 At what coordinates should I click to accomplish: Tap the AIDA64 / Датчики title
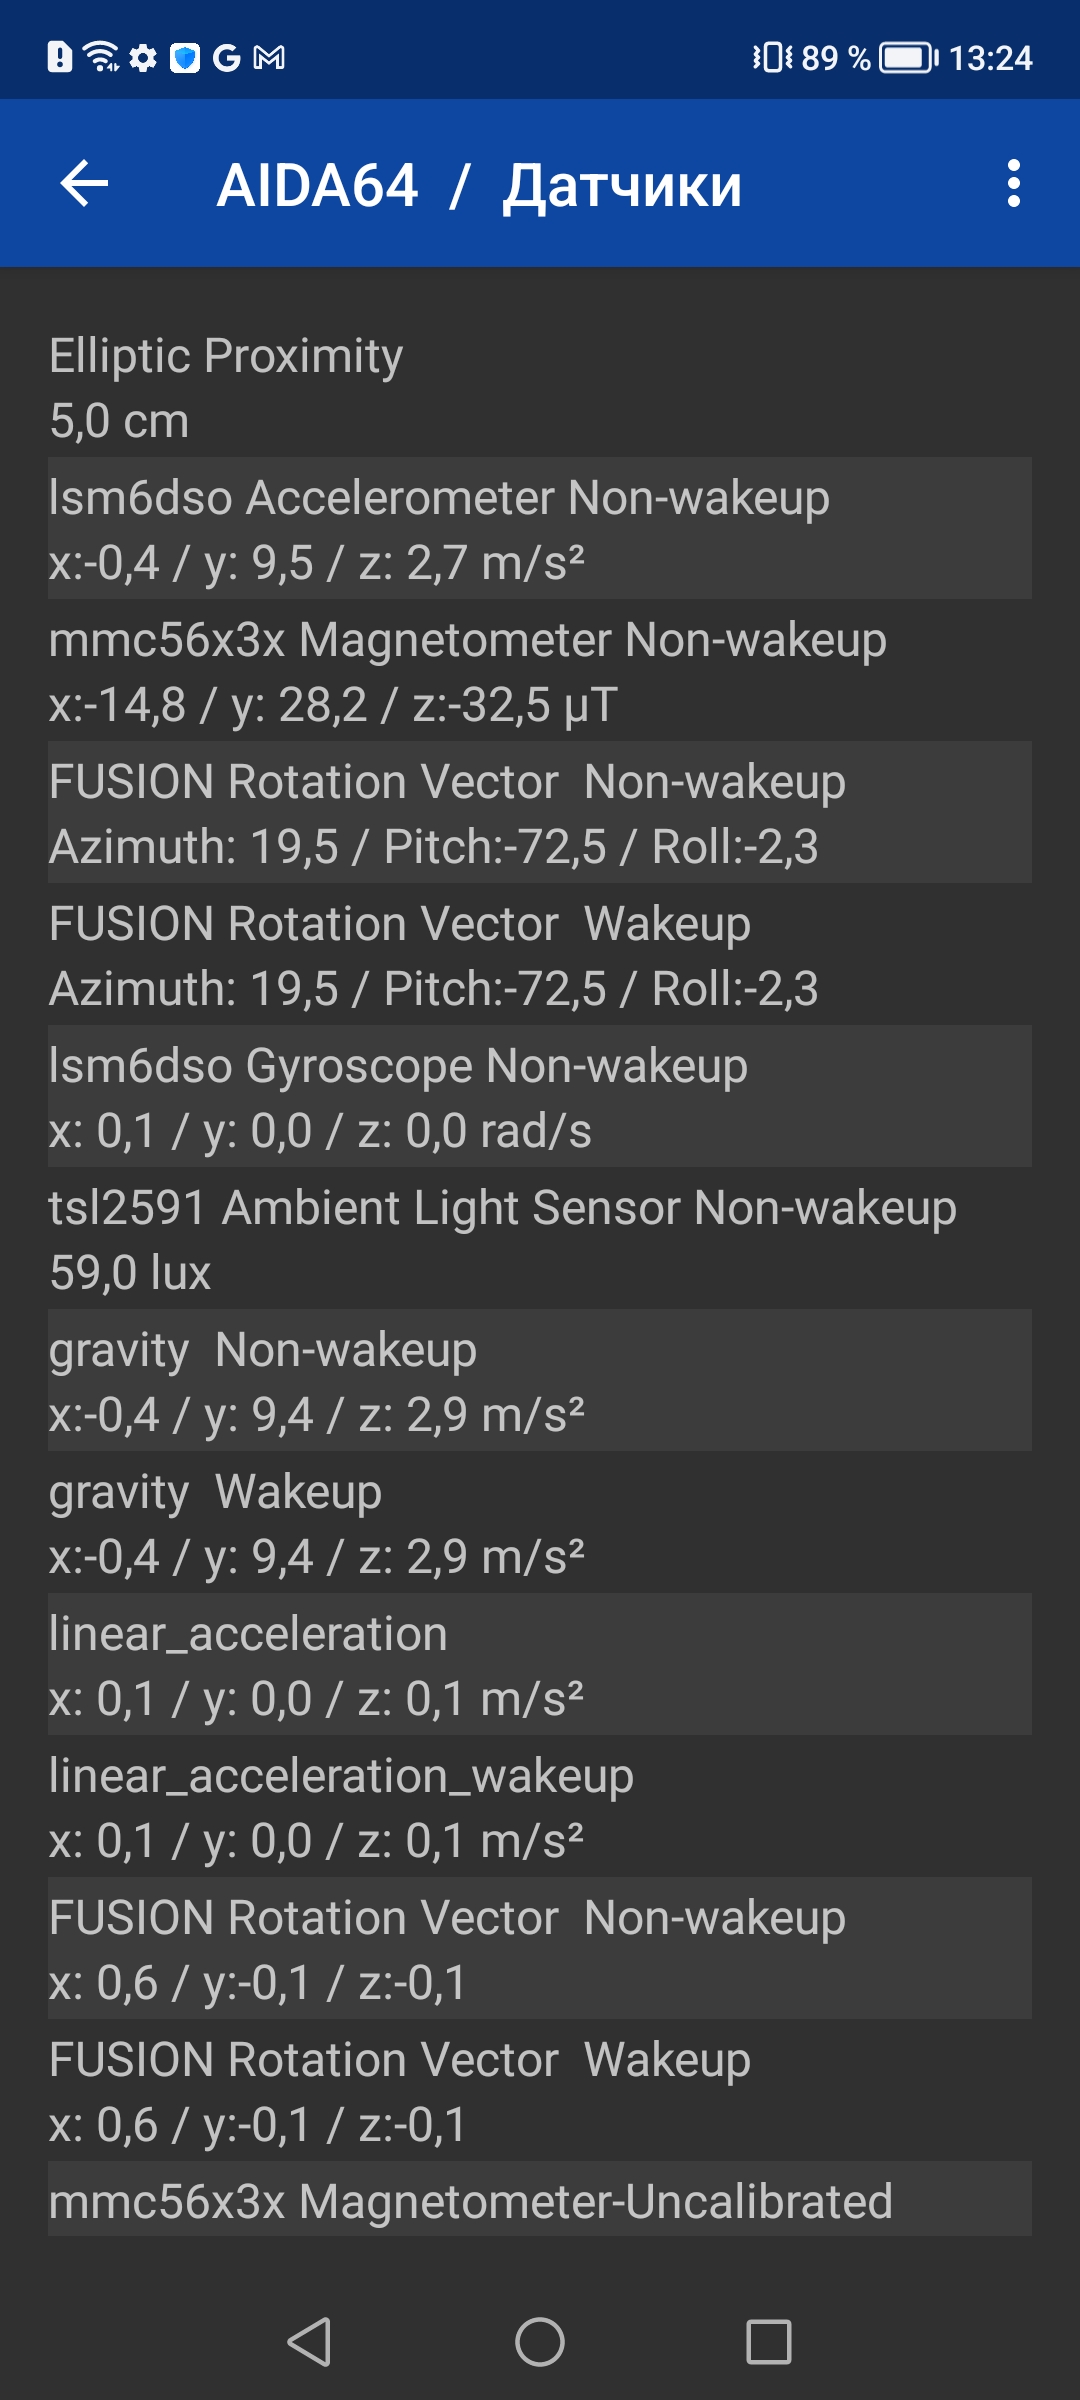pyautogui.click(x=479, y=186)
